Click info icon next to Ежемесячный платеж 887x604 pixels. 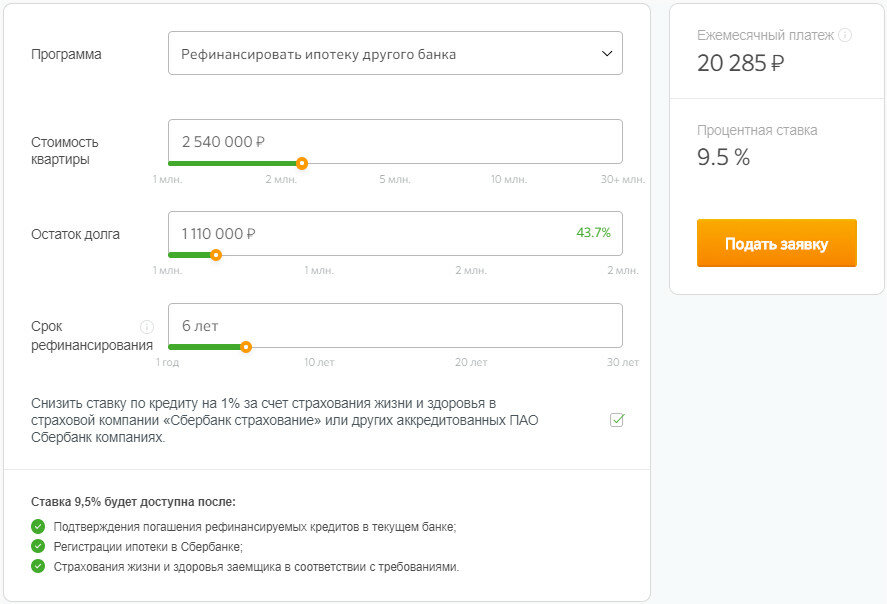click(845, 35)
